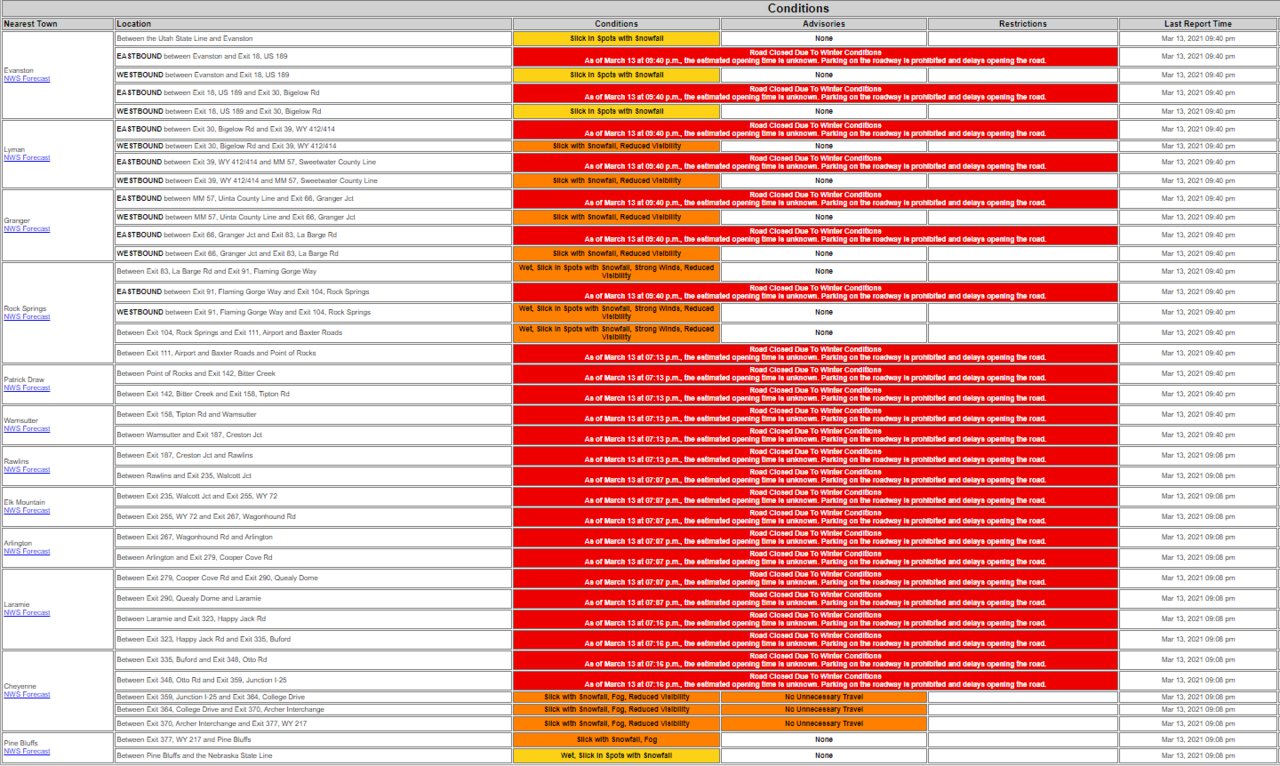1280x766 pixels.
Task: Open NWS Forecast link under Wamsutter
Action: 27,429
